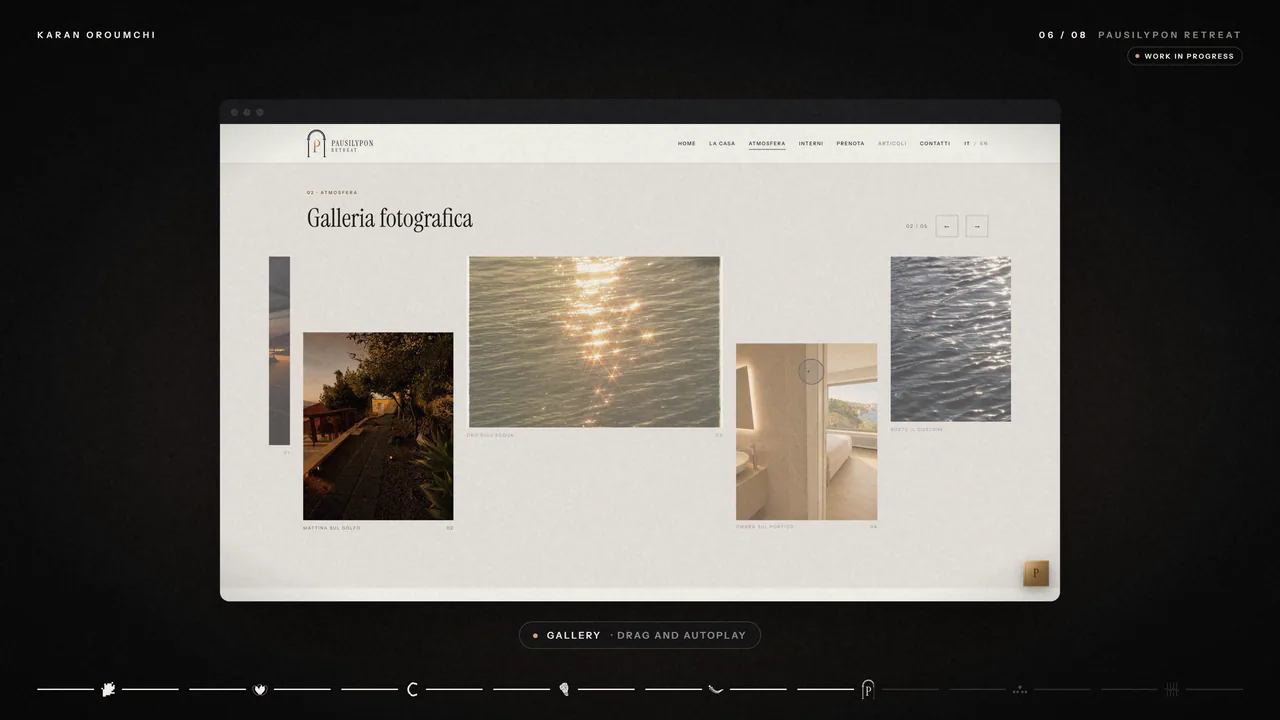Screen dimensions: 1280x720
Task: Click the Galleria fotografica heading
Action: tap(390, 218)
